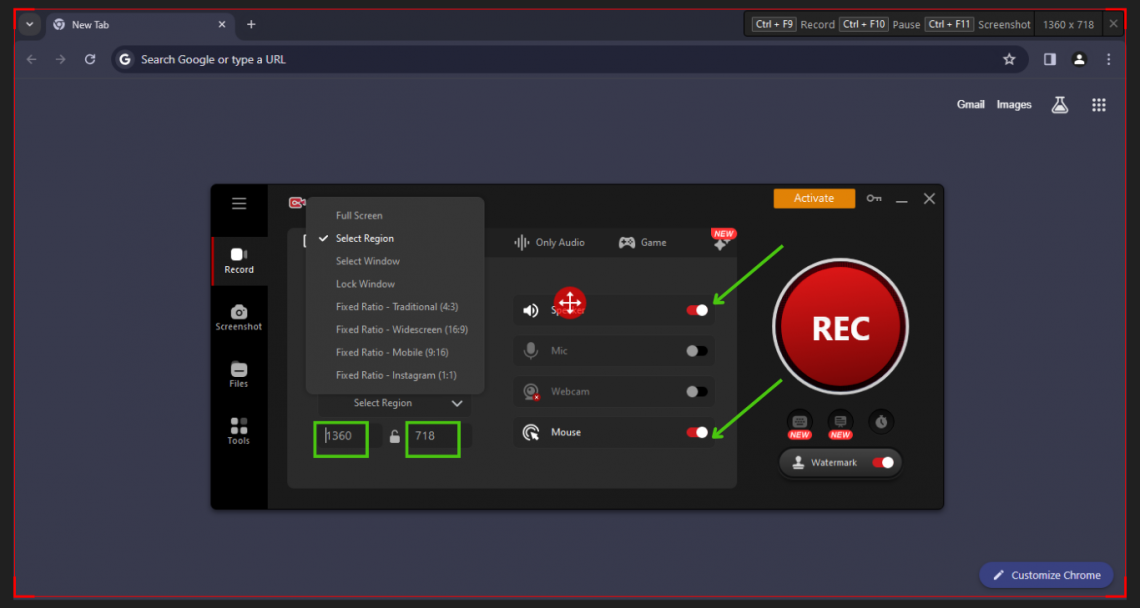Click the scheduled recording timer icon
The image size is (1140, 608).
pyautogui.click(x=881, y=423)
